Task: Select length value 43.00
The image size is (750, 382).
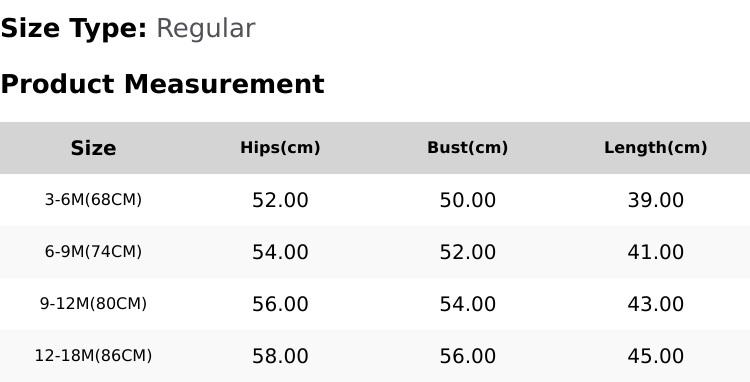Action: (655, 304)
